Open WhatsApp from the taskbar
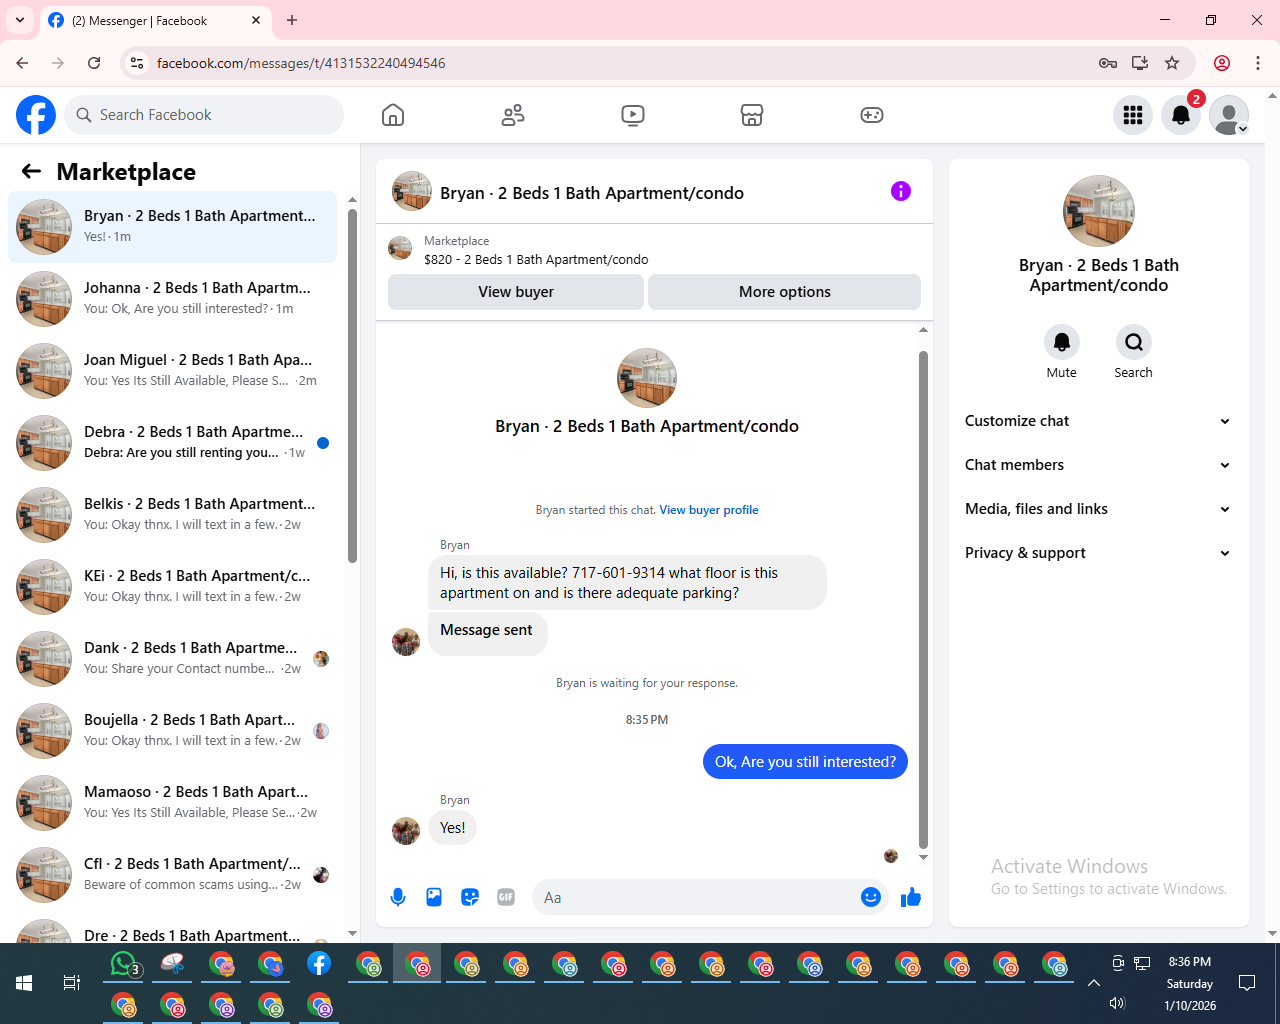 click(x=123, y=965)
